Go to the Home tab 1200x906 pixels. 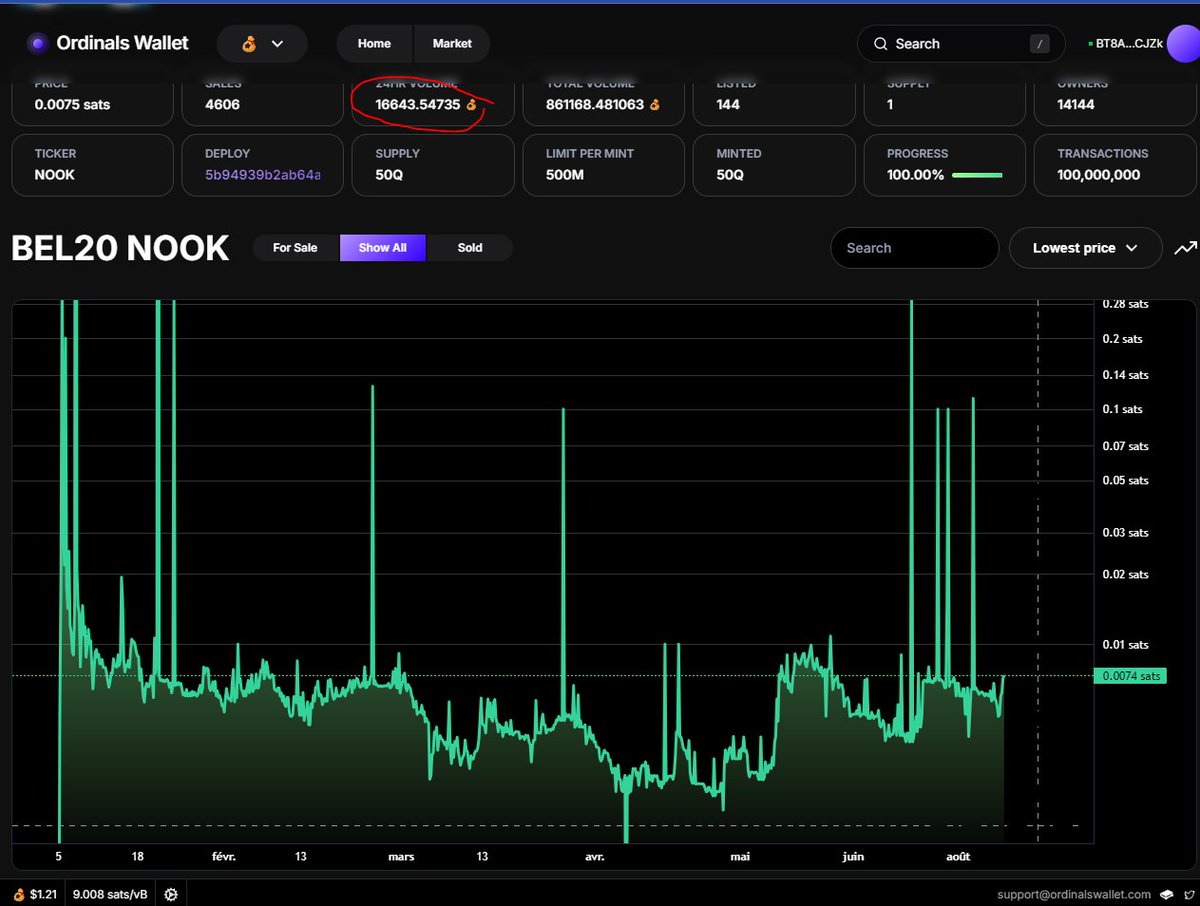(374, 44)
